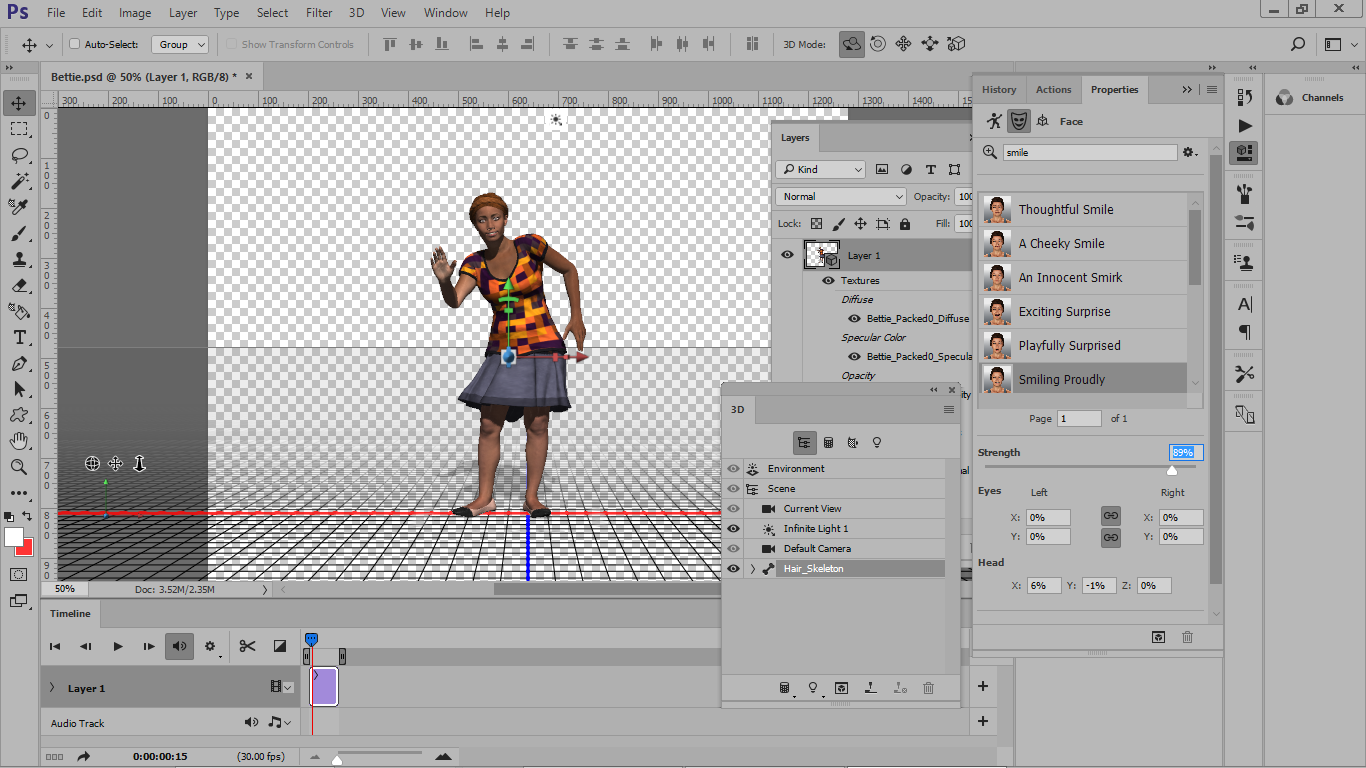The width and height of the screenshot is (1366, 768).
Task: Select the Move tool in the toolbox
Action: 19,102
